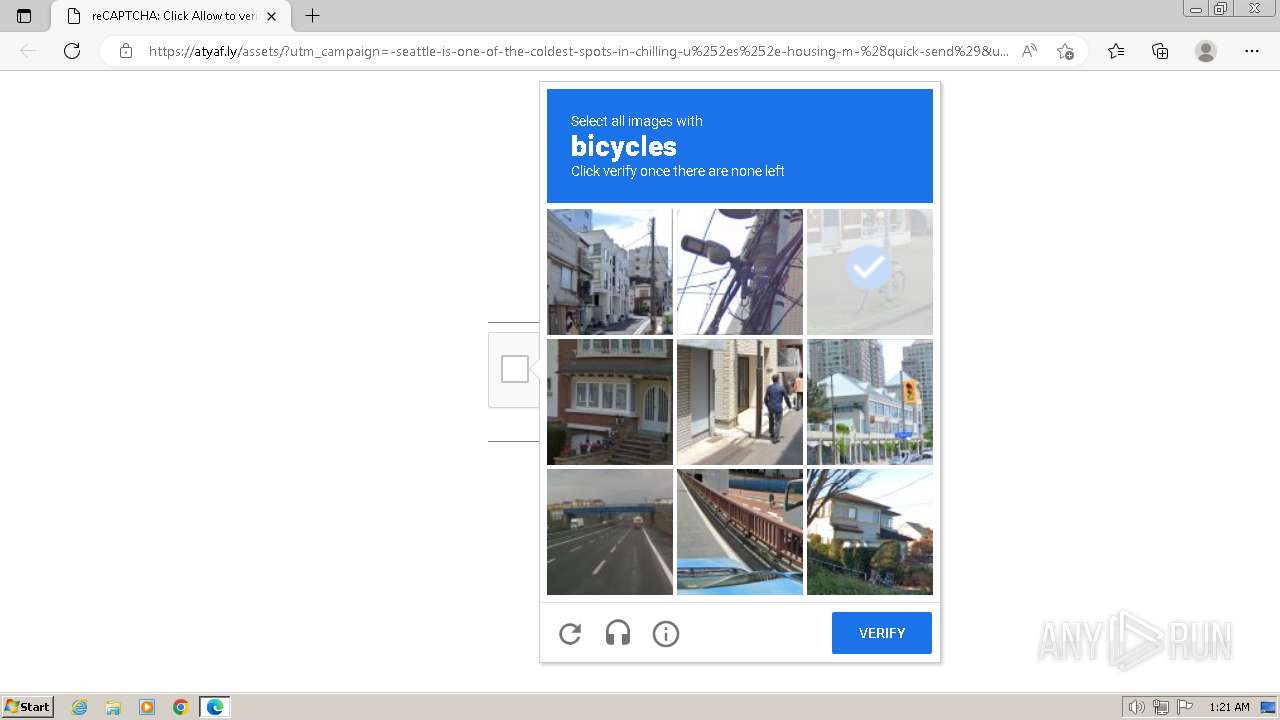Open a new tab
This screenshot has width=1280, height=720.
pos(312,16)
